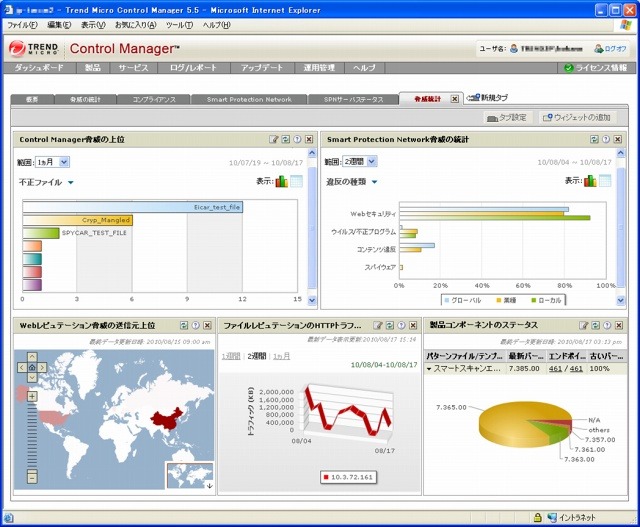Image resolution: width=640 pixels, height=527 pixels.
Task: Open help for file reputation traffic widget
Action: 401,325
